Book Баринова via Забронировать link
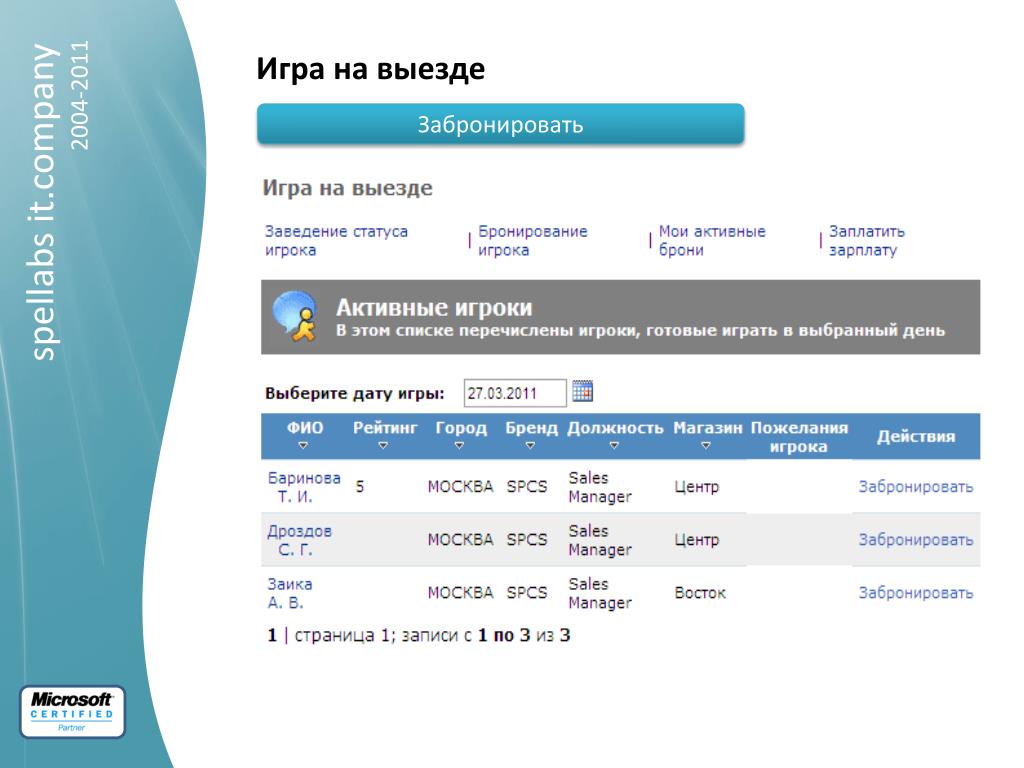Image resolution: width=1024 pixels, height=768 pixels. point(916,487)
